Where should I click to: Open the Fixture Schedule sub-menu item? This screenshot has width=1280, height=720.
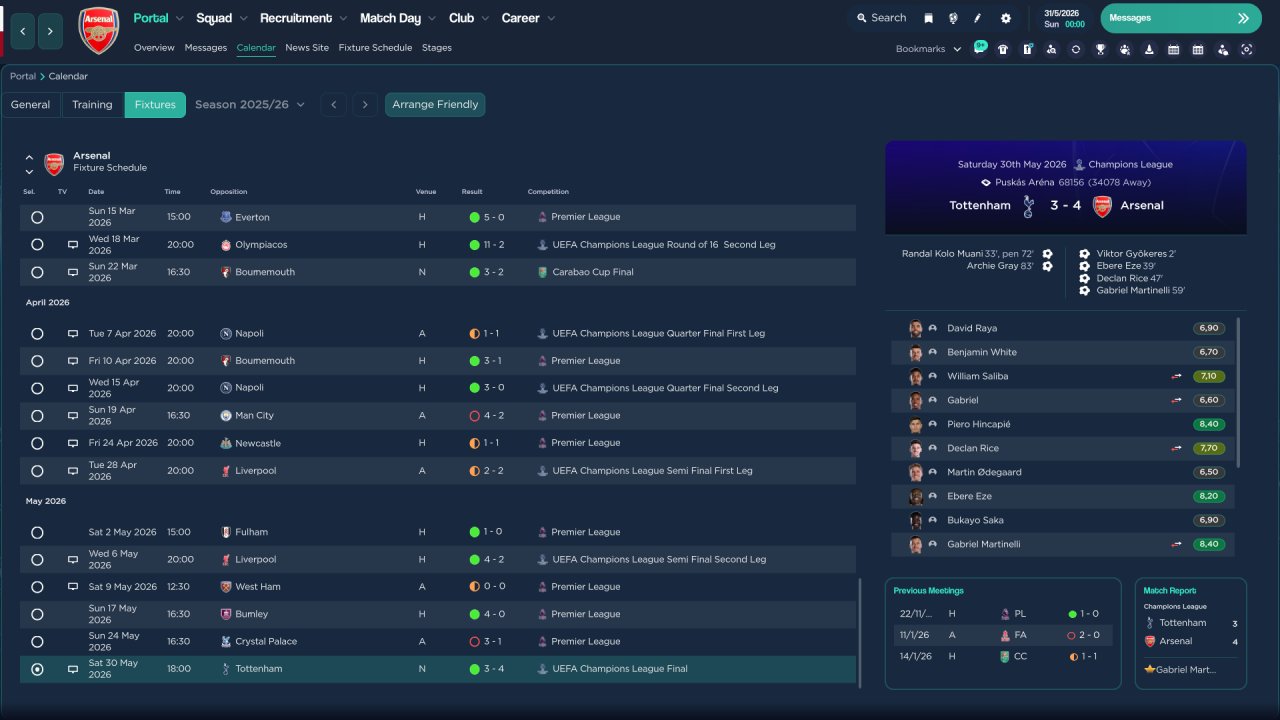tap(375, 48)
